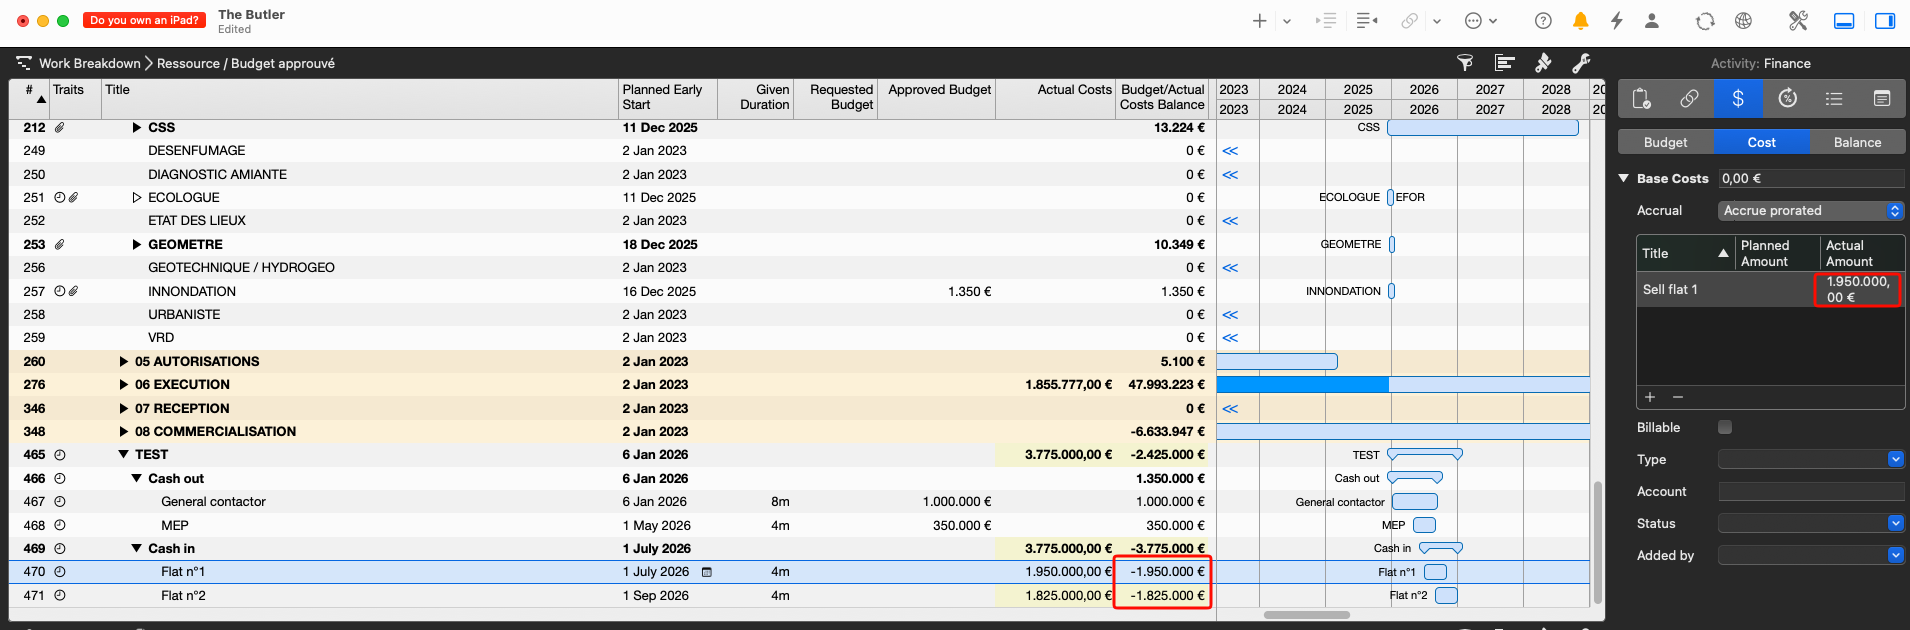Toggle the right sidebar panel

click(x=1885, y=21)
